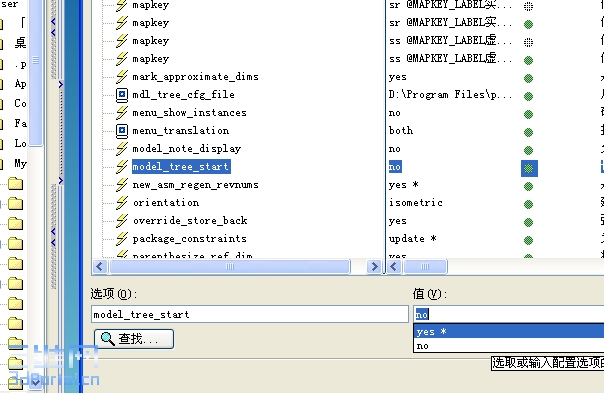The width and height of the screenshot is (604, 395).
Task: Select the package_constraints option
Action: pos(190,239)
